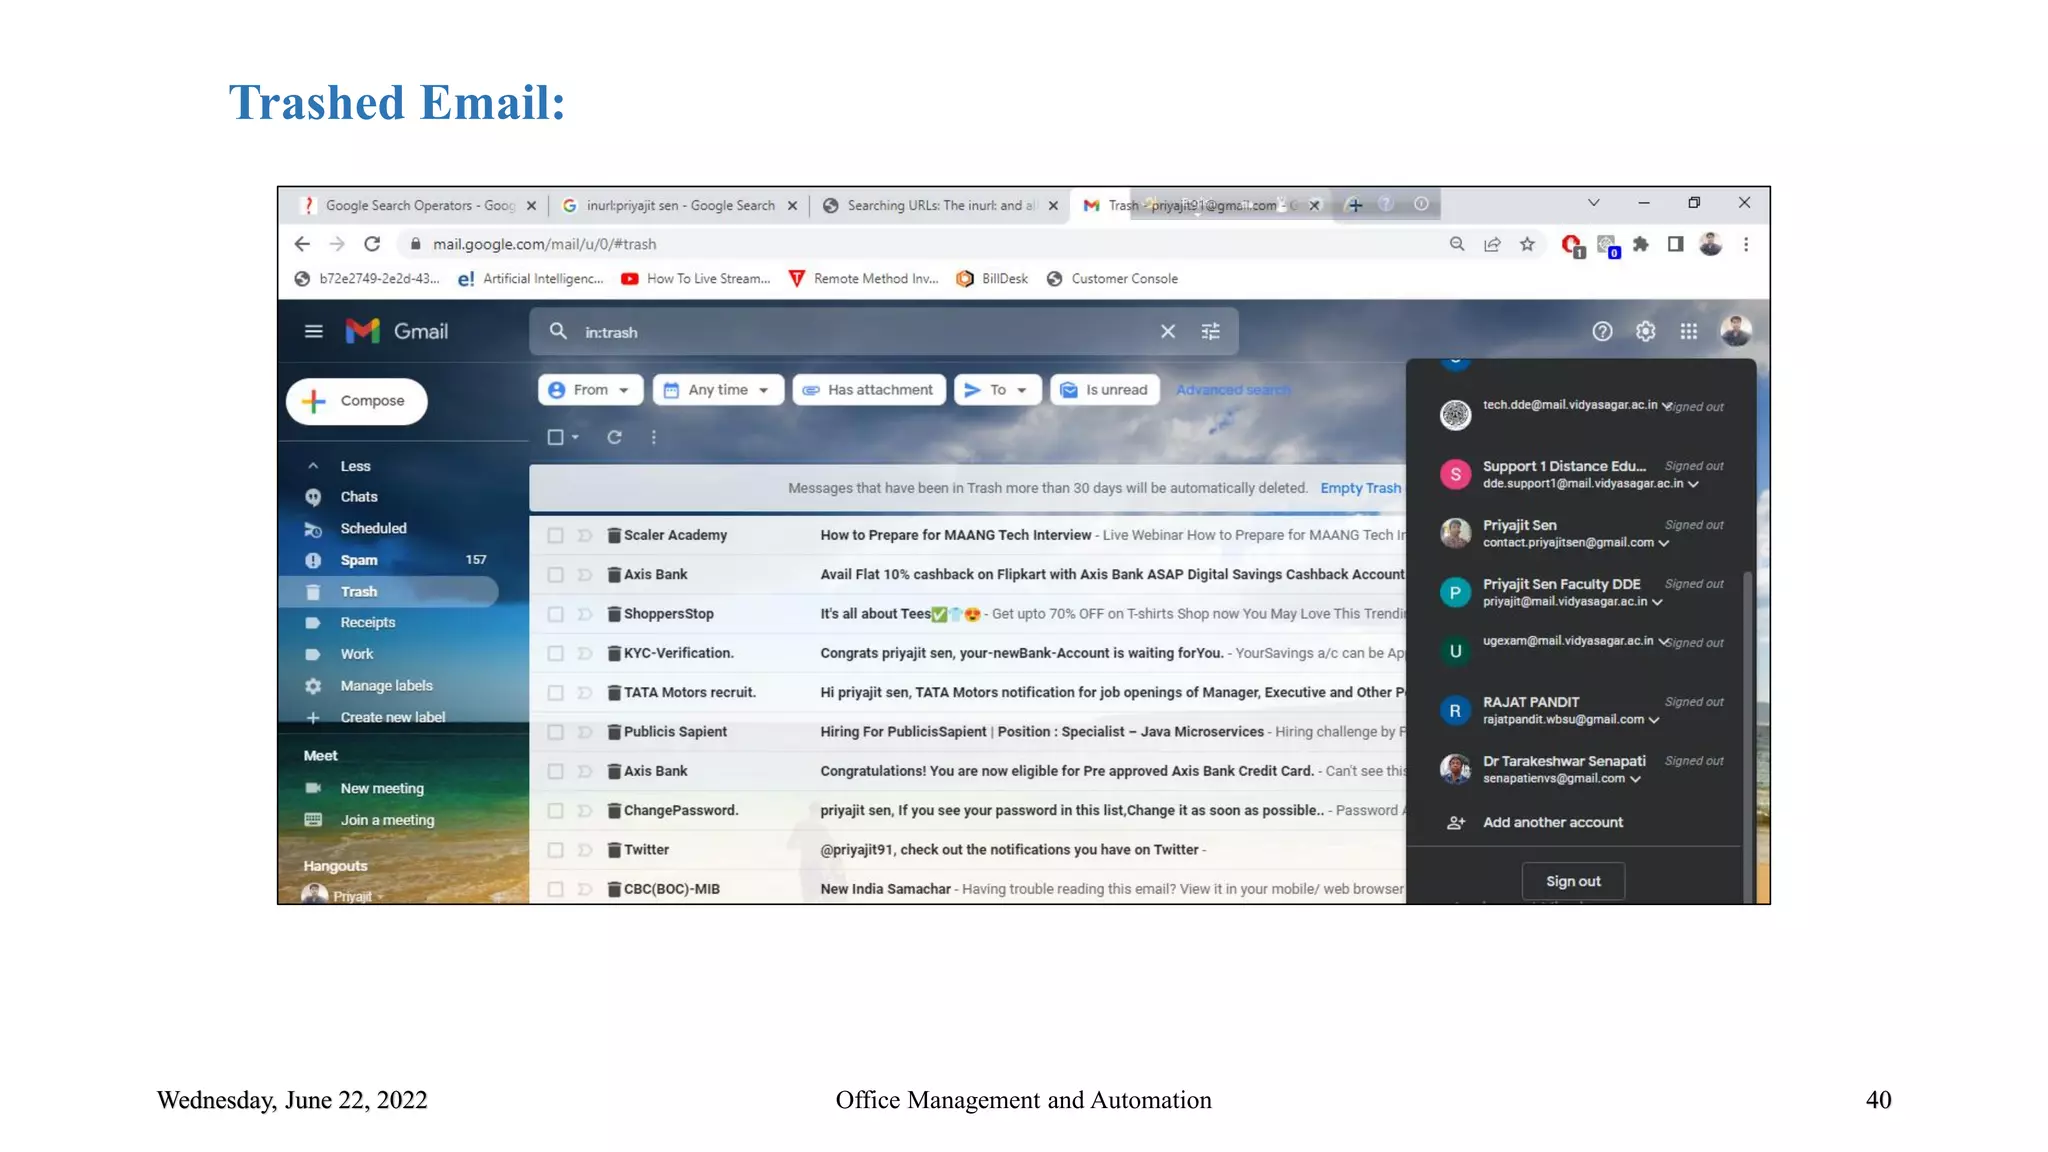Select the TATA Motors recruit email checkbox

555,692
